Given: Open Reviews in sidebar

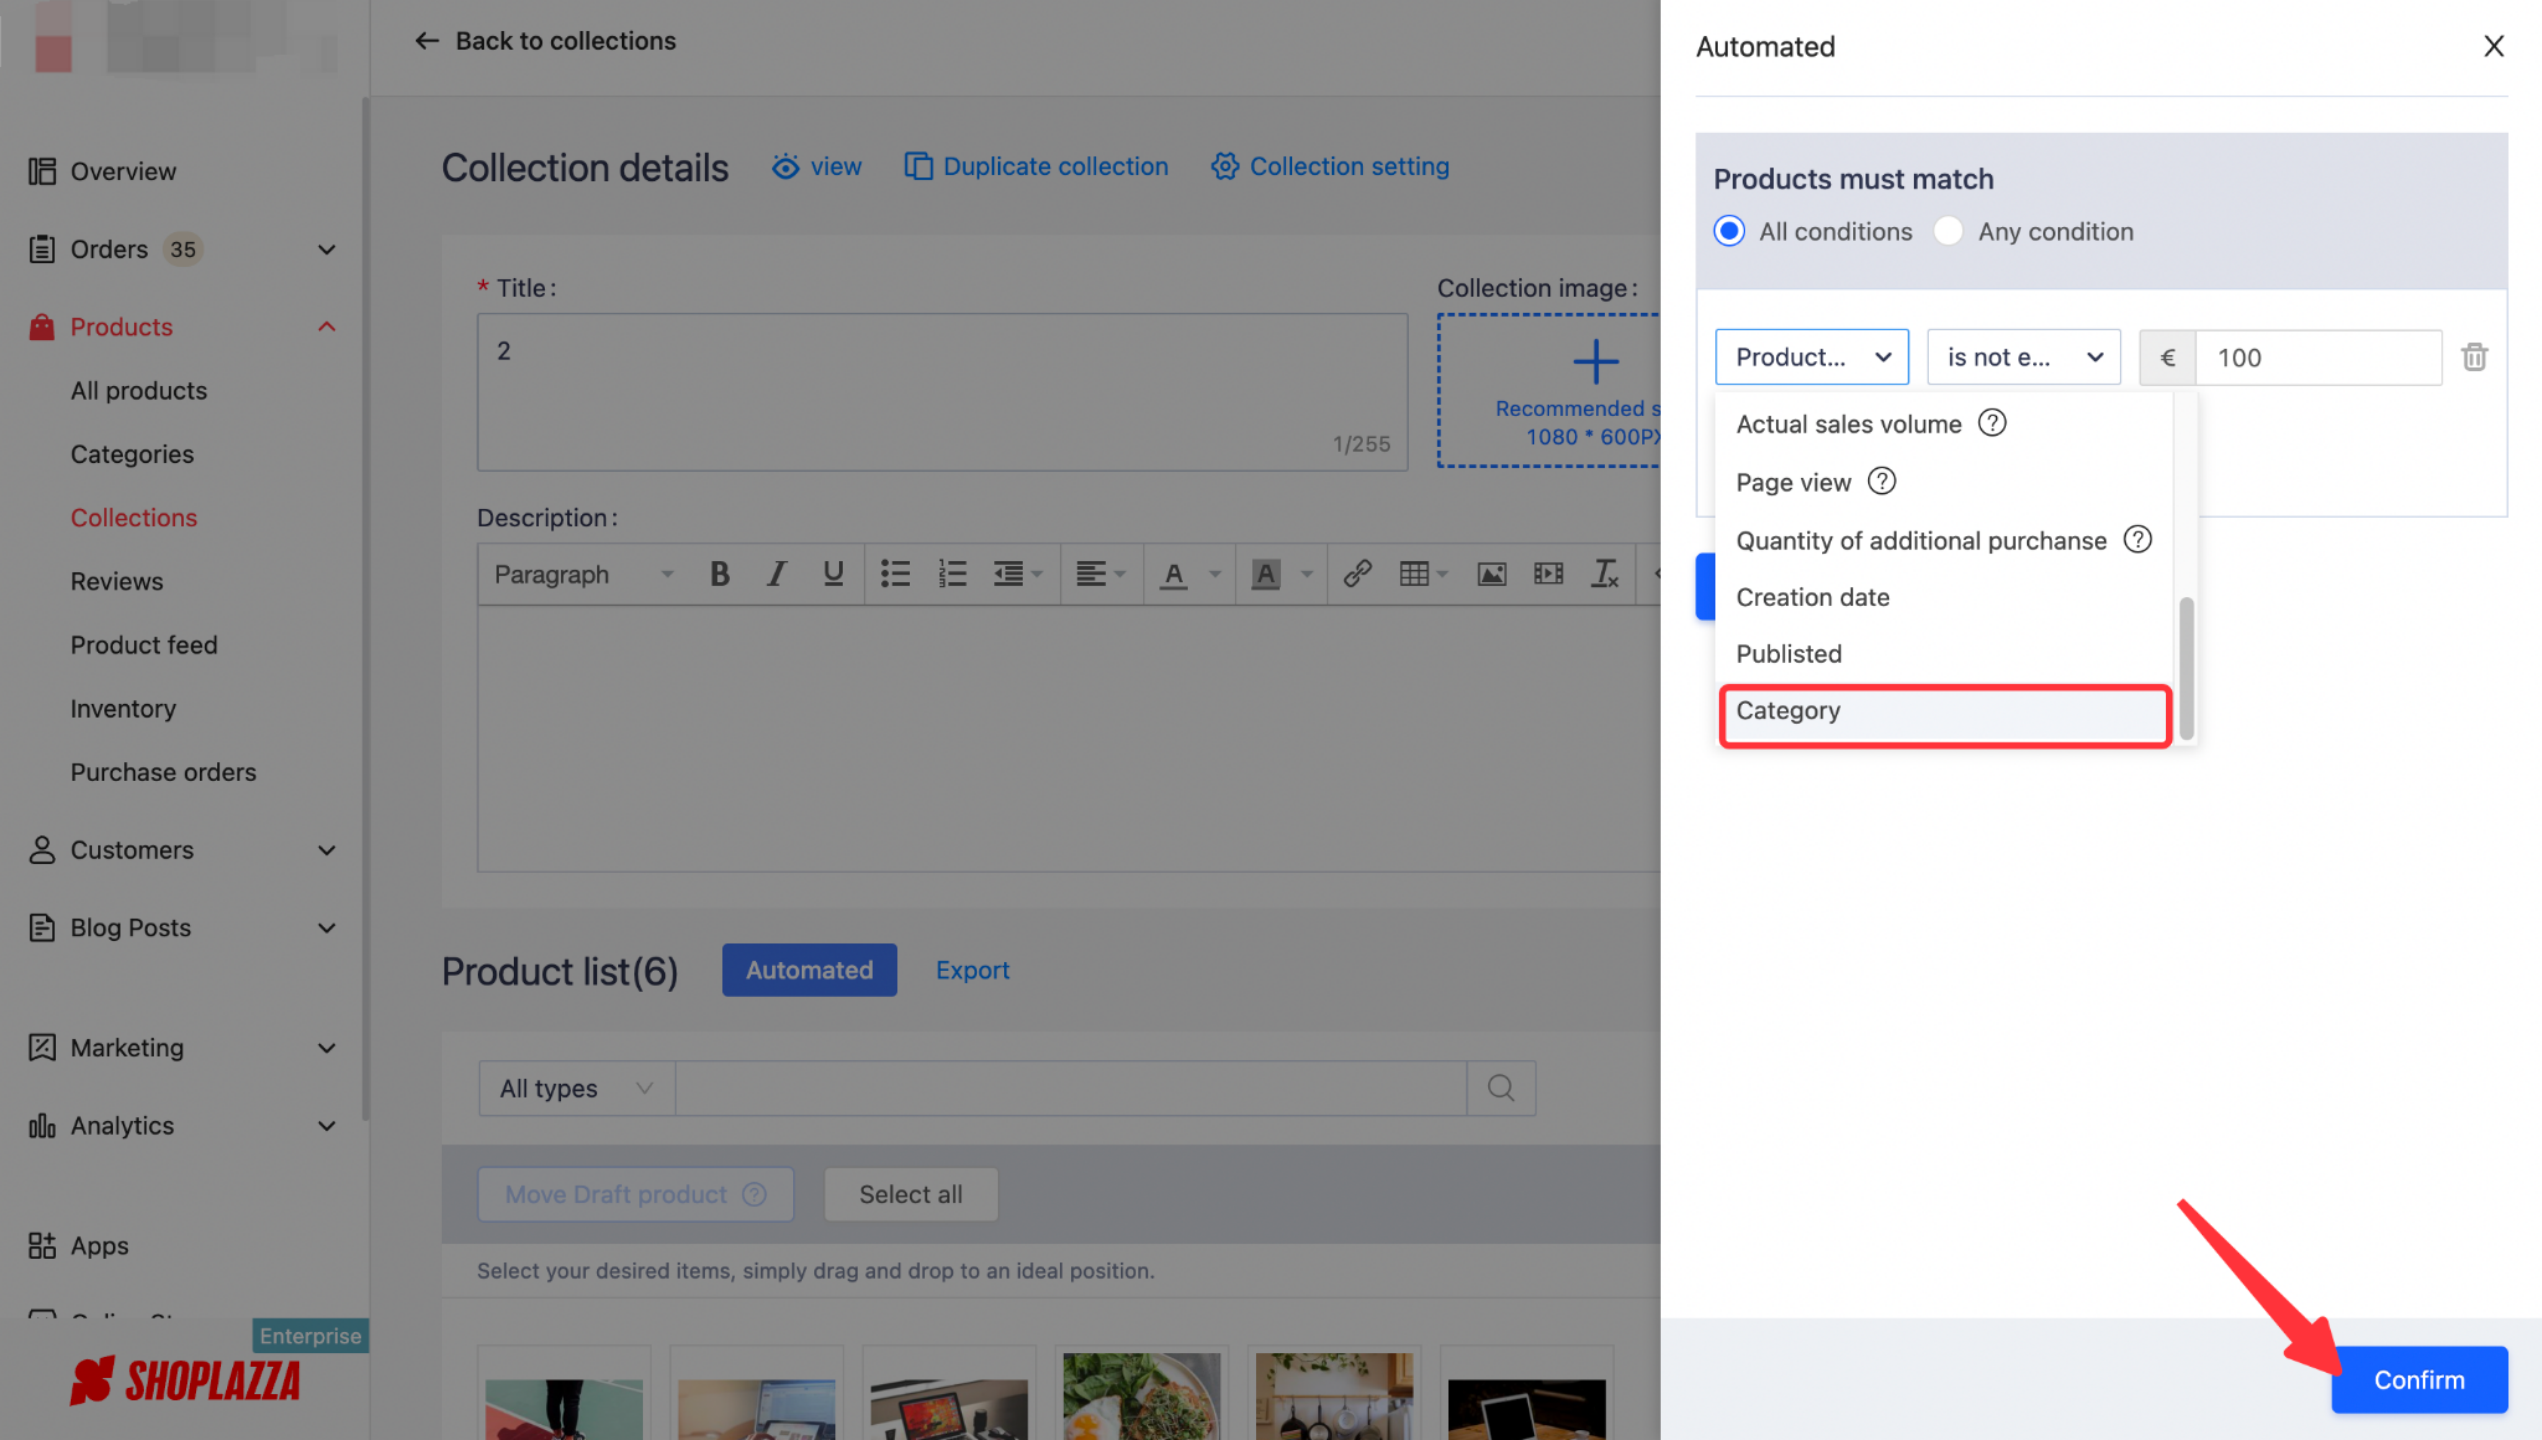Looking at the screenshot, I should (116, 581).
